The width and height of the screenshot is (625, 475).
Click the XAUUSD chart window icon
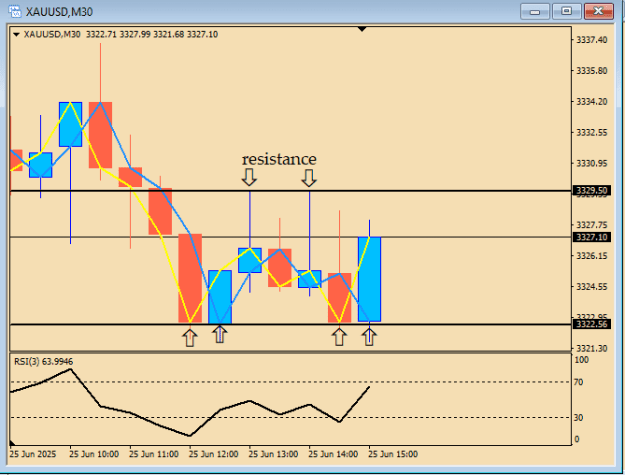click(15, 11)
